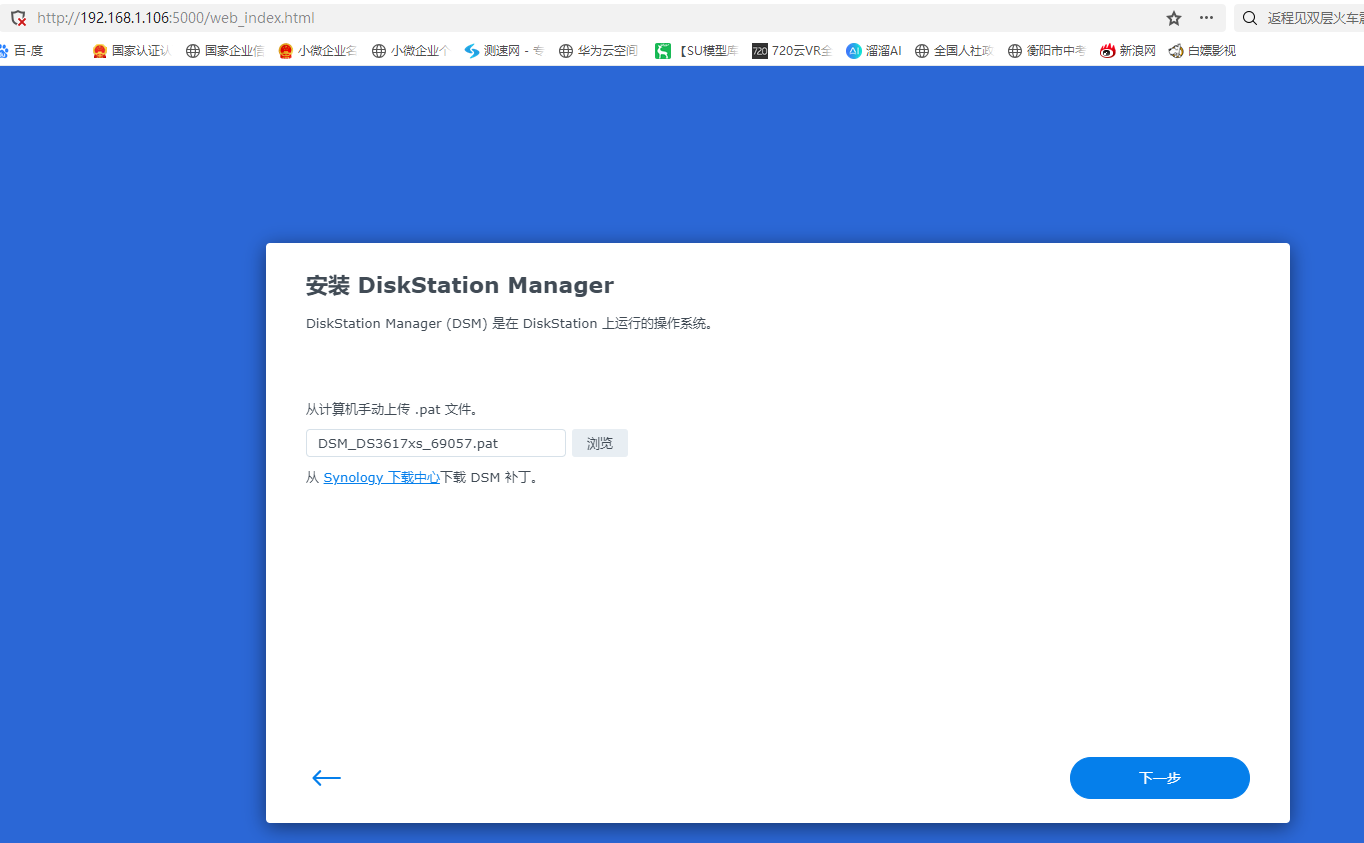1364x843 pixels.
Task: Open the SU模型库 bookmark
Action: point(696,50)
